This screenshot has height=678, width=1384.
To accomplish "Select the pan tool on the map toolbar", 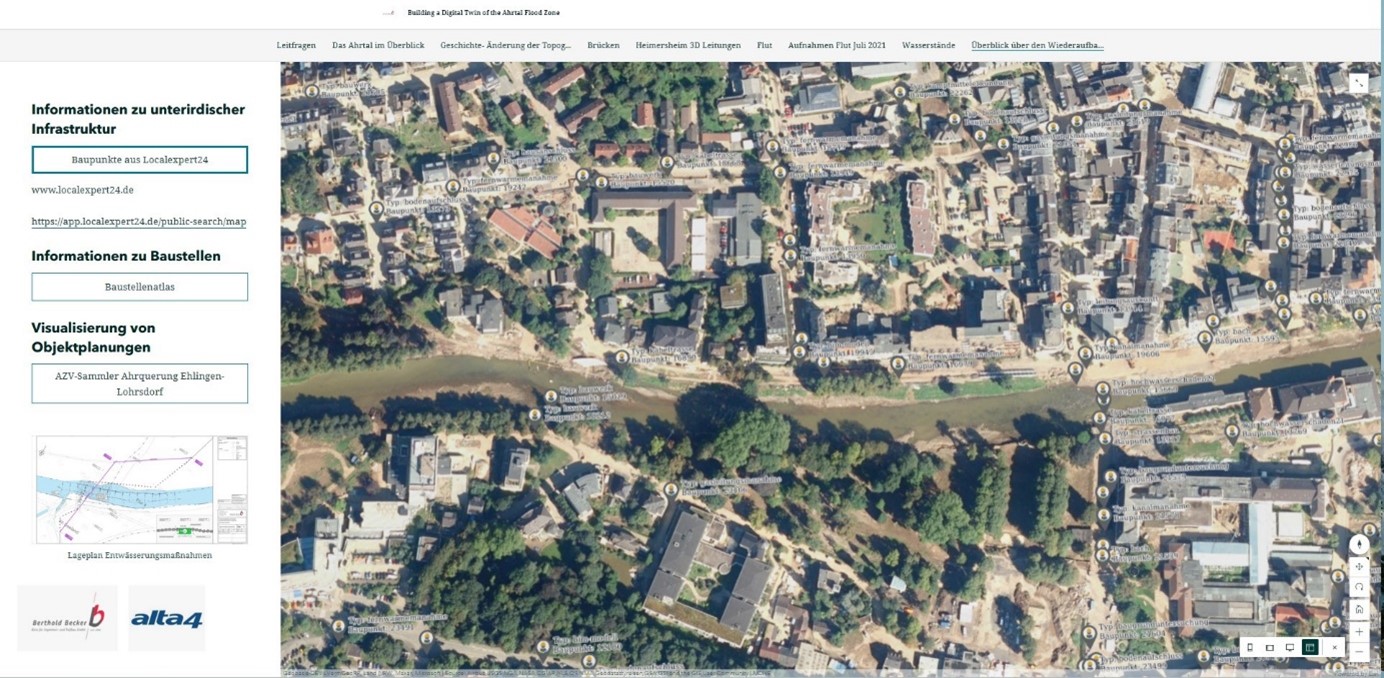I will tap(1358, 565).
